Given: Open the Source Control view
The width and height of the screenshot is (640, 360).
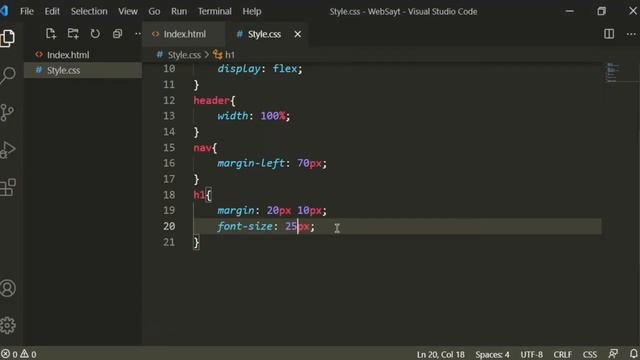Looking at the screenshot, I should click(x=7, y=112).
